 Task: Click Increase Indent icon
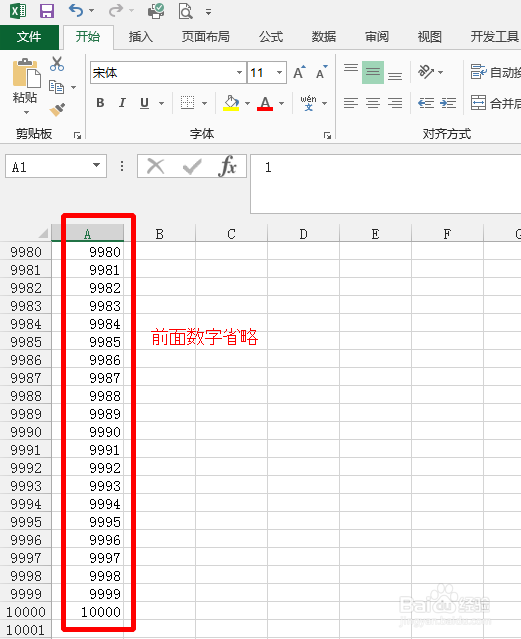(448, 103)
